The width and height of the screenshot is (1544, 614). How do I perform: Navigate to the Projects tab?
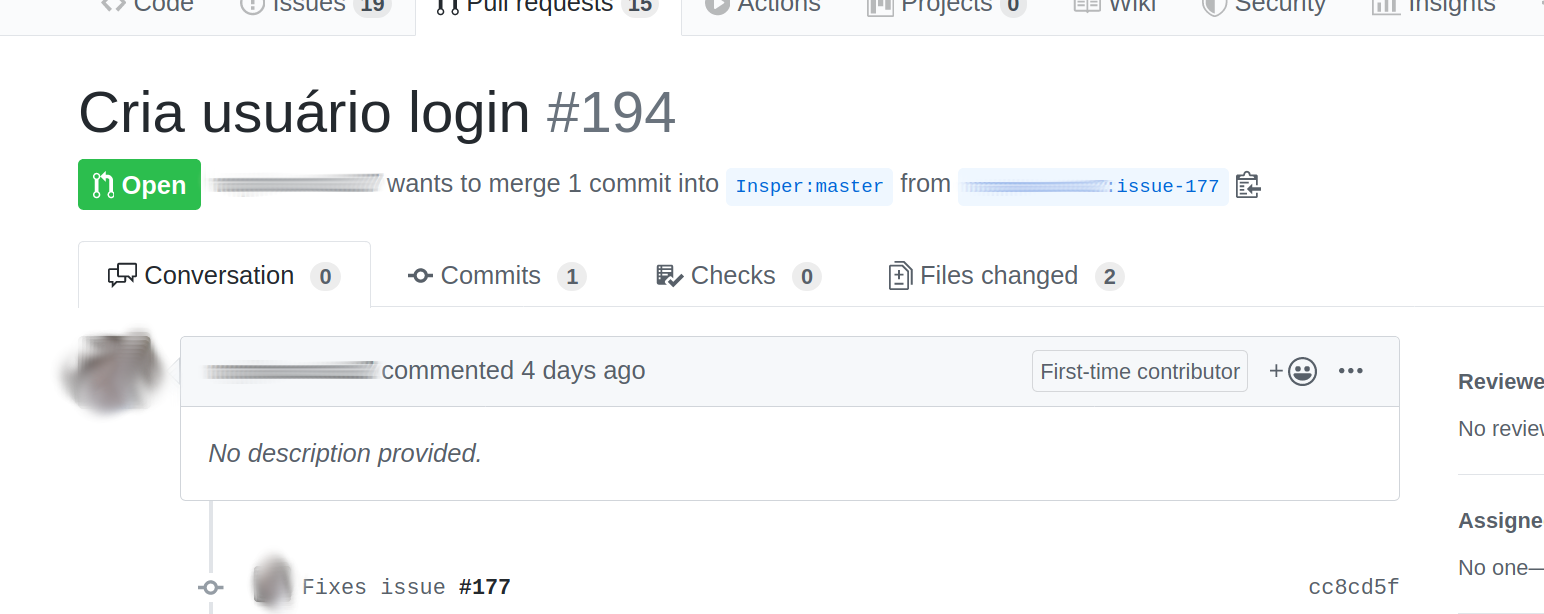[x=945, y=8]
